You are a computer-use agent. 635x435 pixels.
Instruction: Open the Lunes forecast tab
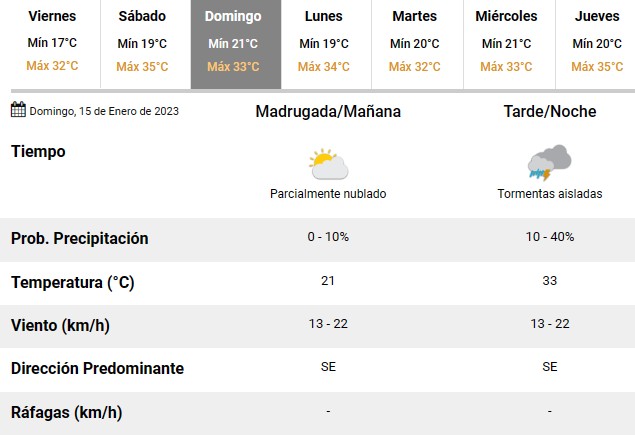pos(326,44)
